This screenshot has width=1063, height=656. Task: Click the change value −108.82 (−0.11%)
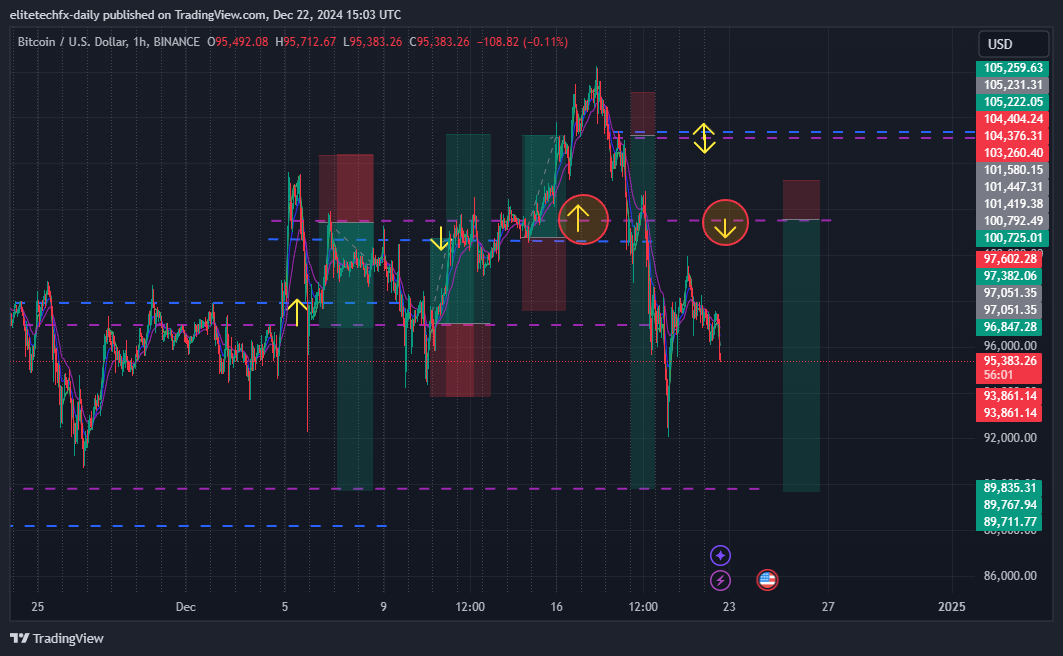pos(522,42)
